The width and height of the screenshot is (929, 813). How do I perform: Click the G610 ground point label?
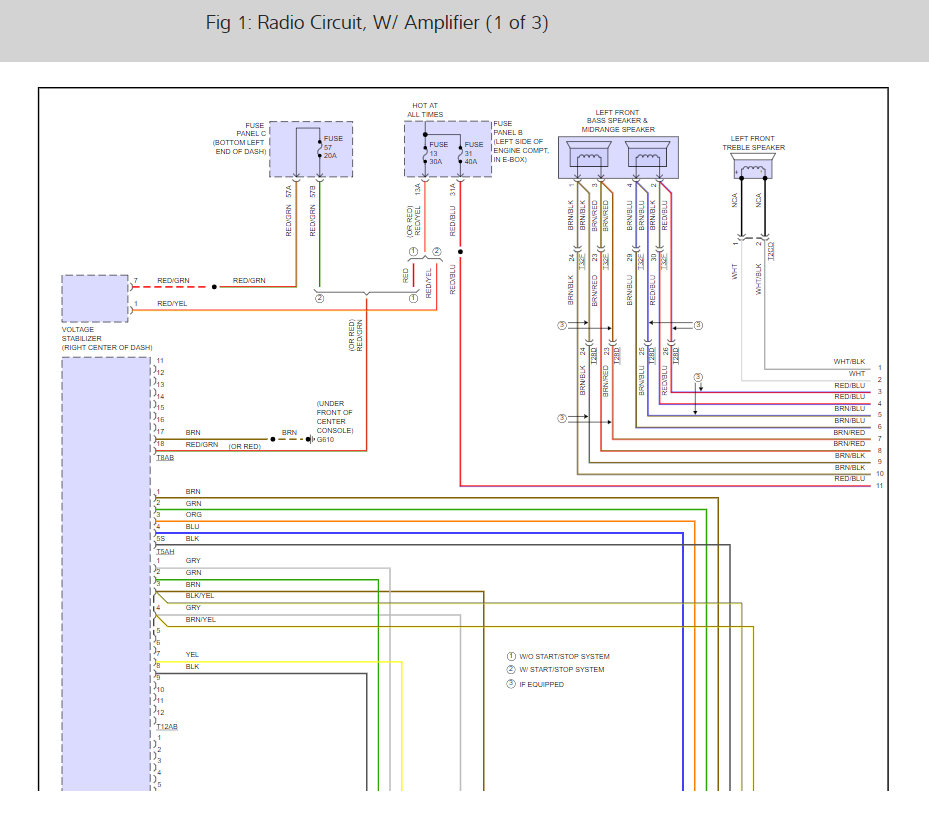(x=325, y=440)
